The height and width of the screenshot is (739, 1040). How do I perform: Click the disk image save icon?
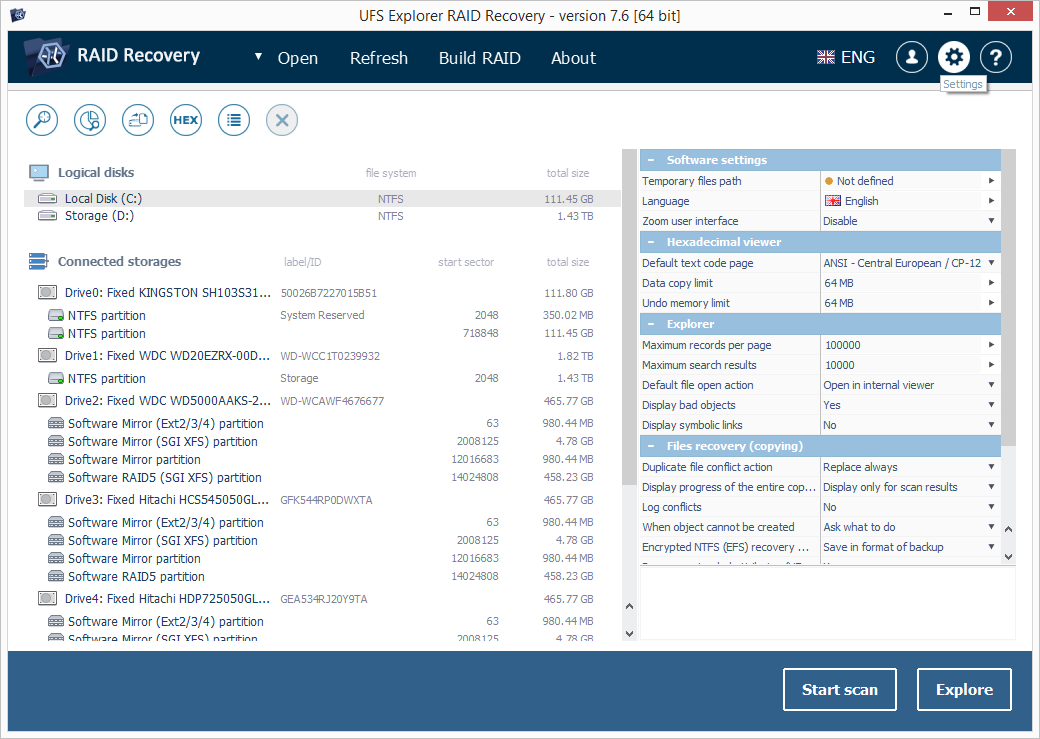click(138, 120)
